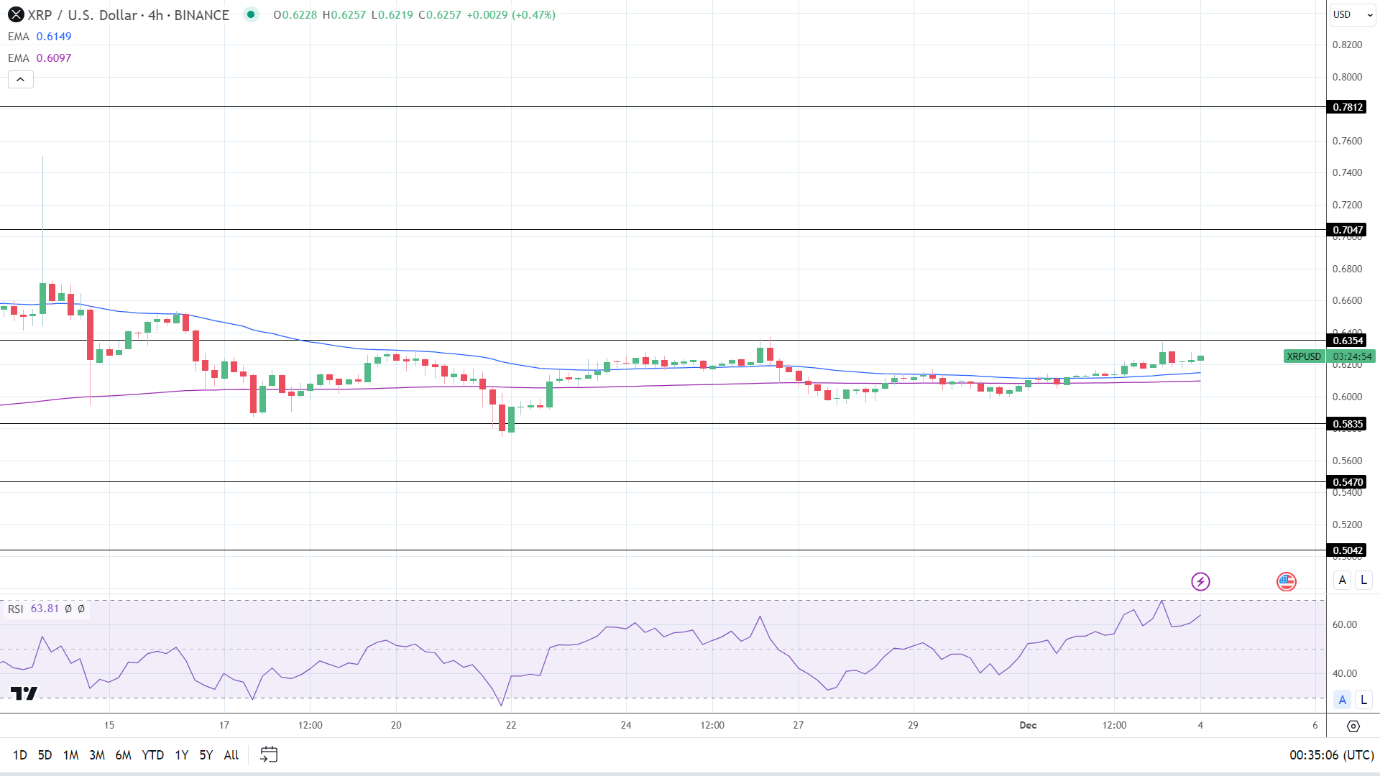Open chart settings via target icon

[1353, 726]
